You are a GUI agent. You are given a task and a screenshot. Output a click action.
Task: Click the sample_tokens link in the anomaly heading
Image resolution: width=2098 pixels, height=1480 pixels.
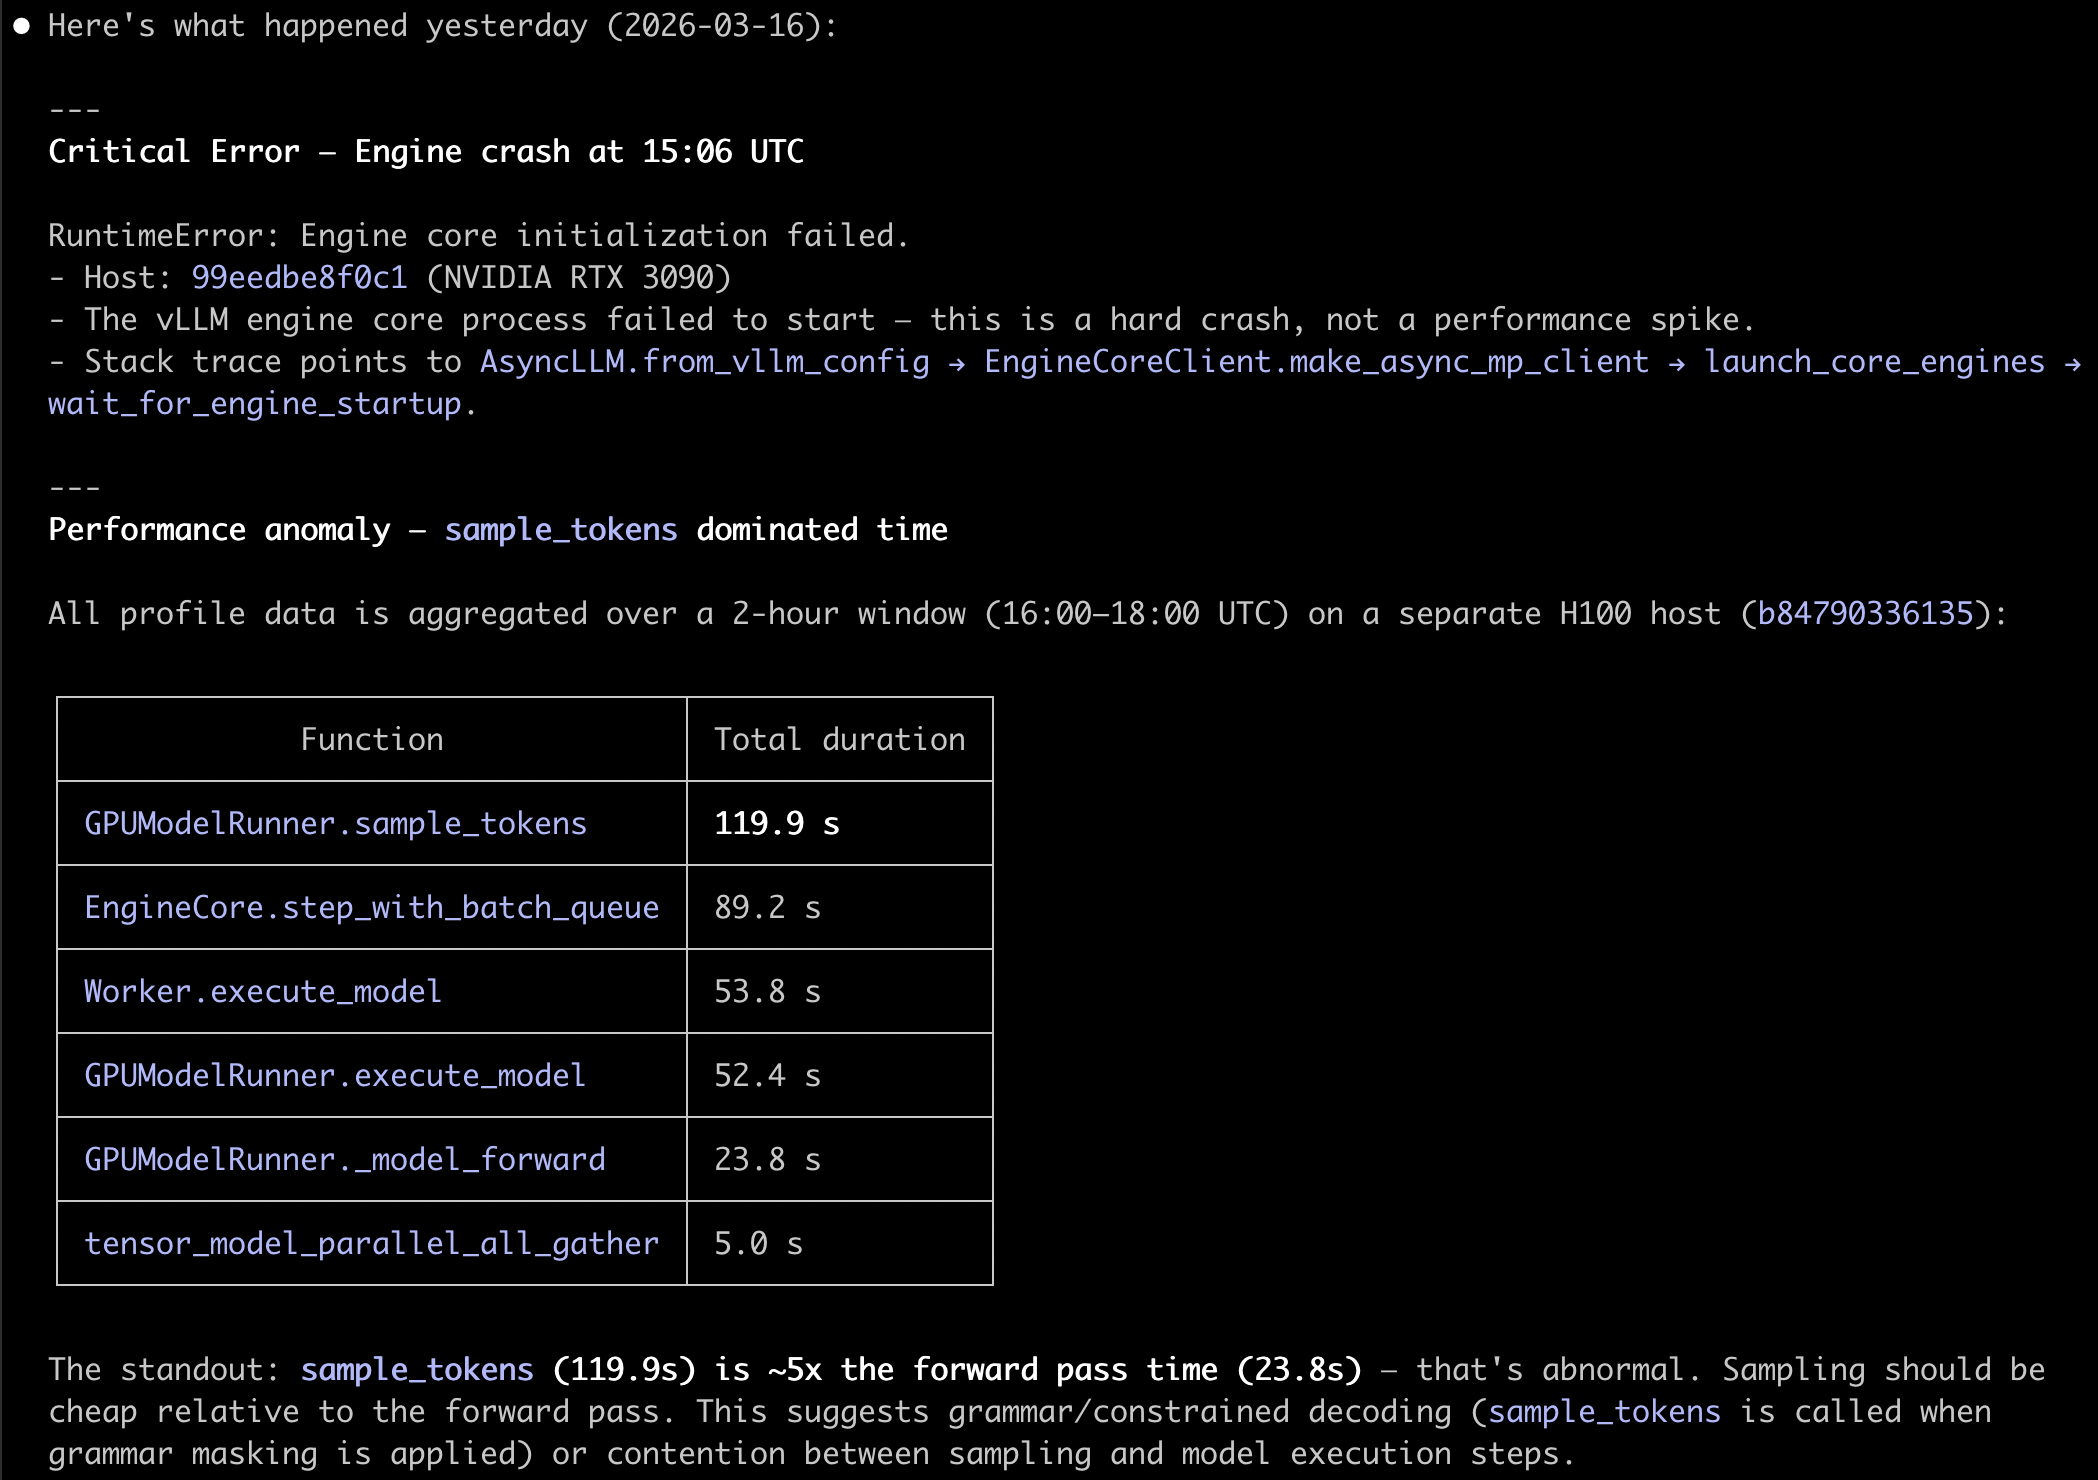point(561,530)
